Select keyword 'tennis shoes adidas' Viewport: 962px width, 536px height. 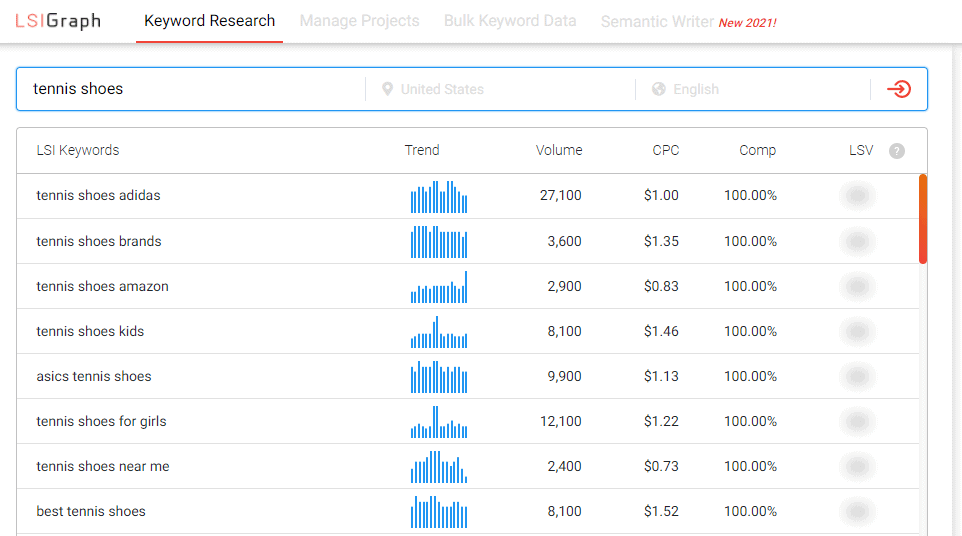[x=98, y=196]
